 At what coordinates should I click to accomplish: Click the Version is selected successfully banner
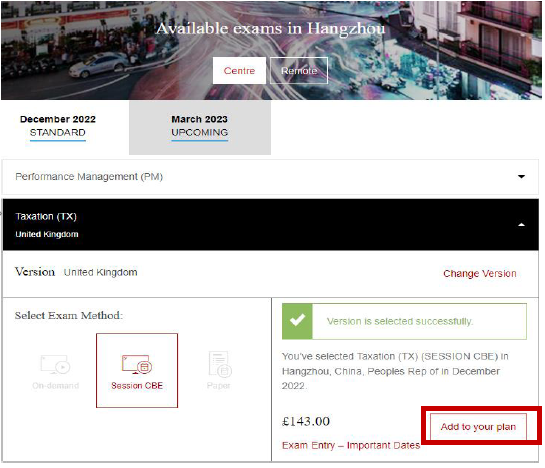(404, 321)
